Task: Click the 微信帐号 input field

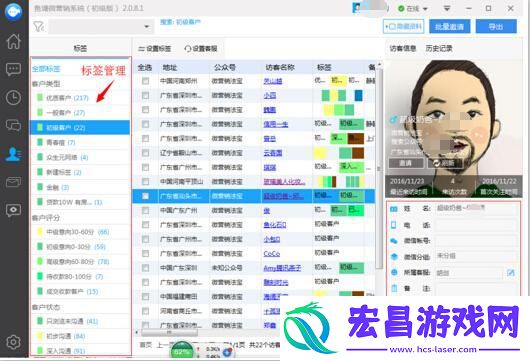Action: pos(476,241)
